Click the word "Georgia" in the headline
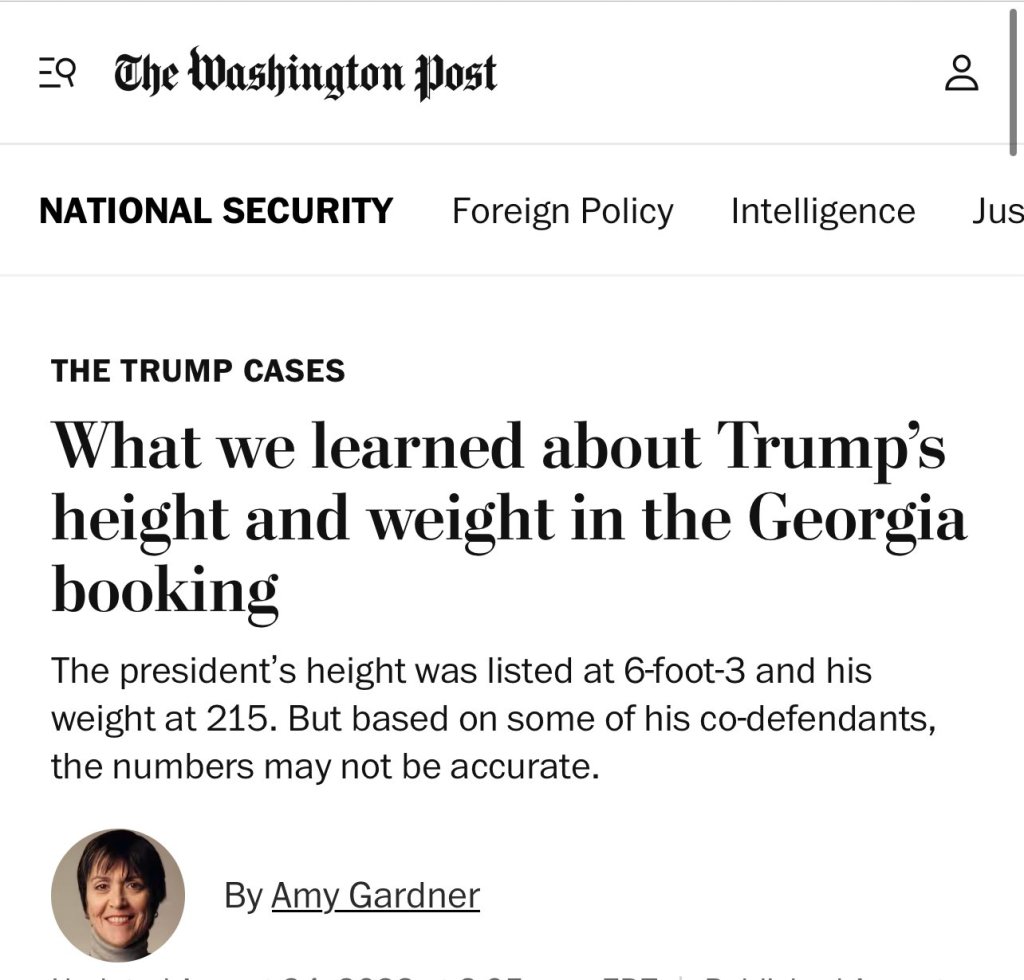The height and width of the screenshot is (980, 1024). click(857, 518)
